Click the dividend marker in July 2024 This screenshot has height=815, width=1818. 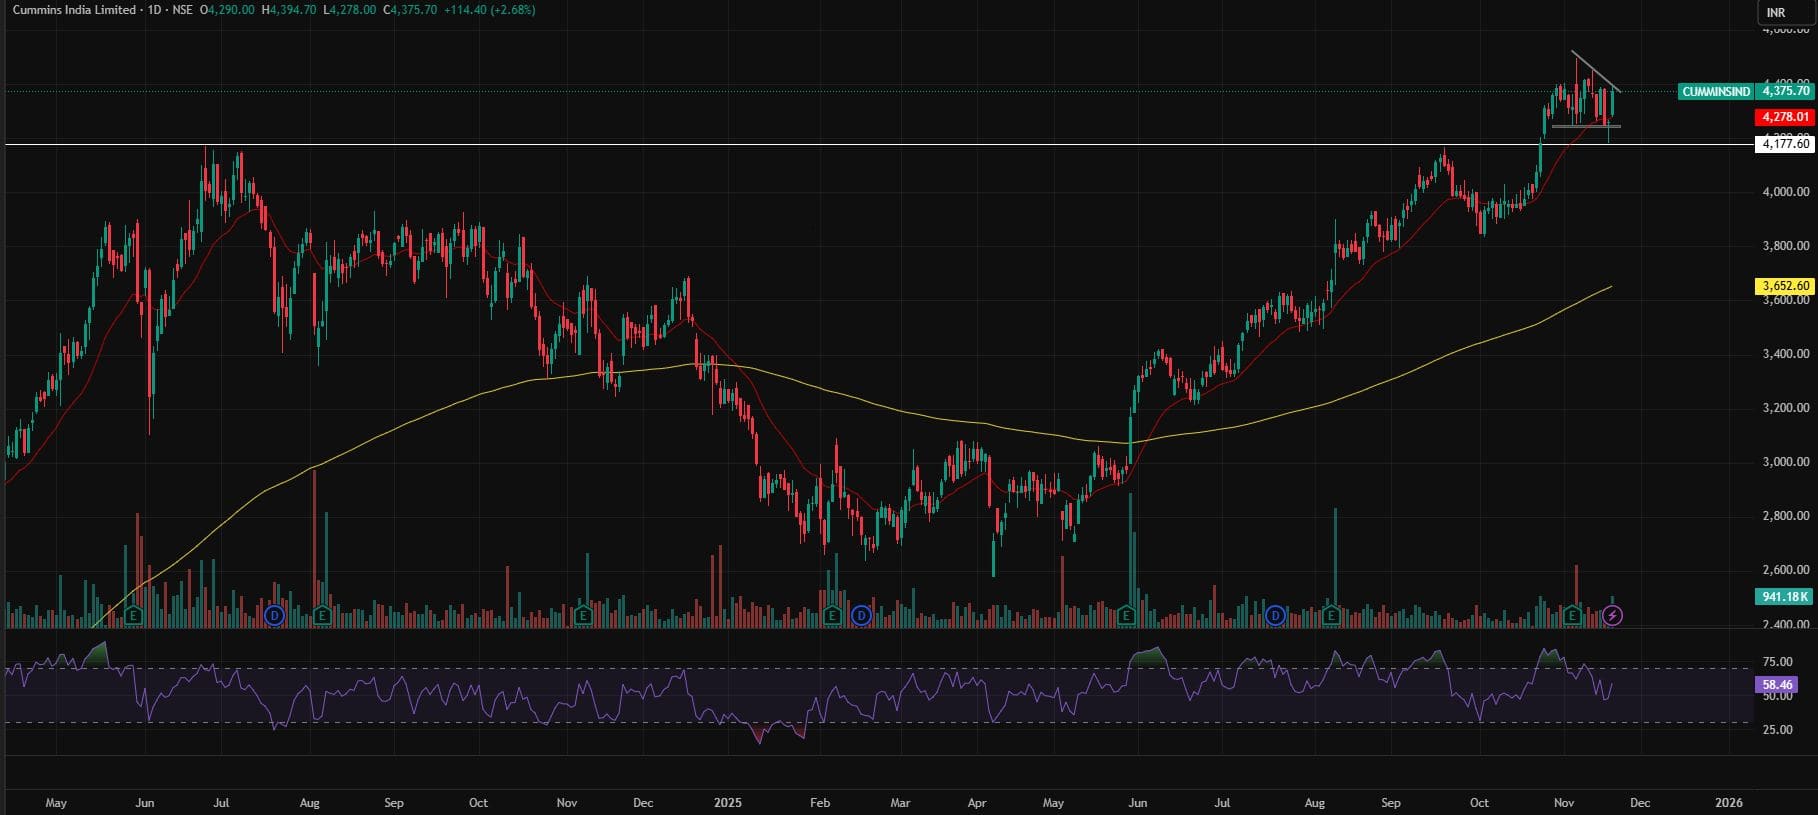pyautogui.click(x=275, y=616)
